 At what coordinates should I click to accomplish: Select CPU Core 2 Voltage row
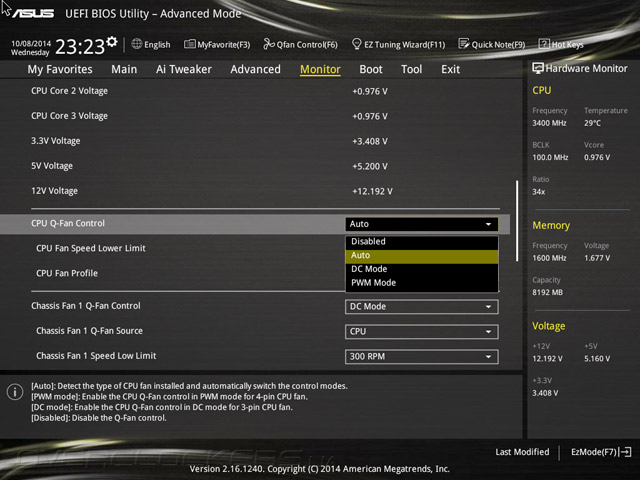(x=255, y=91)
